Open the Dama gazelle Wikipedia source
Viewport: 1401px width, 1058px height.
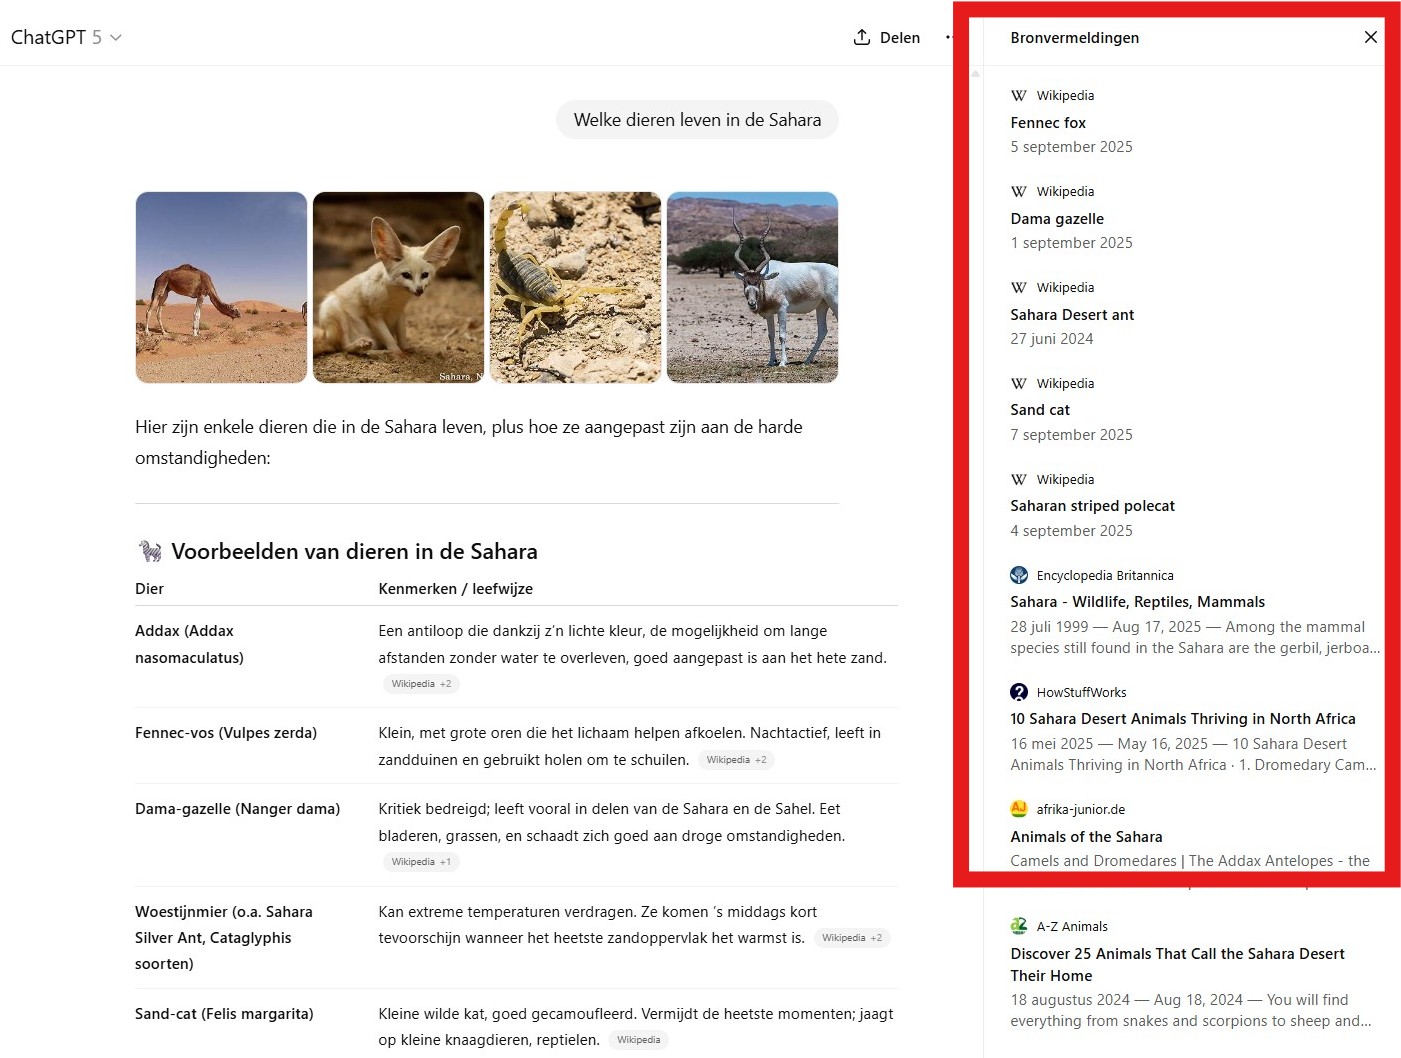1057,218
